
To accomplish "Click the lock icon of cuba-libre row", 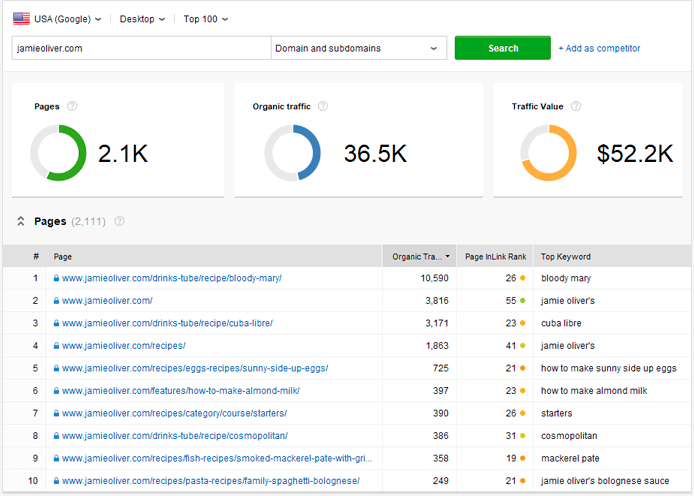I will click(x=56, y=323).
